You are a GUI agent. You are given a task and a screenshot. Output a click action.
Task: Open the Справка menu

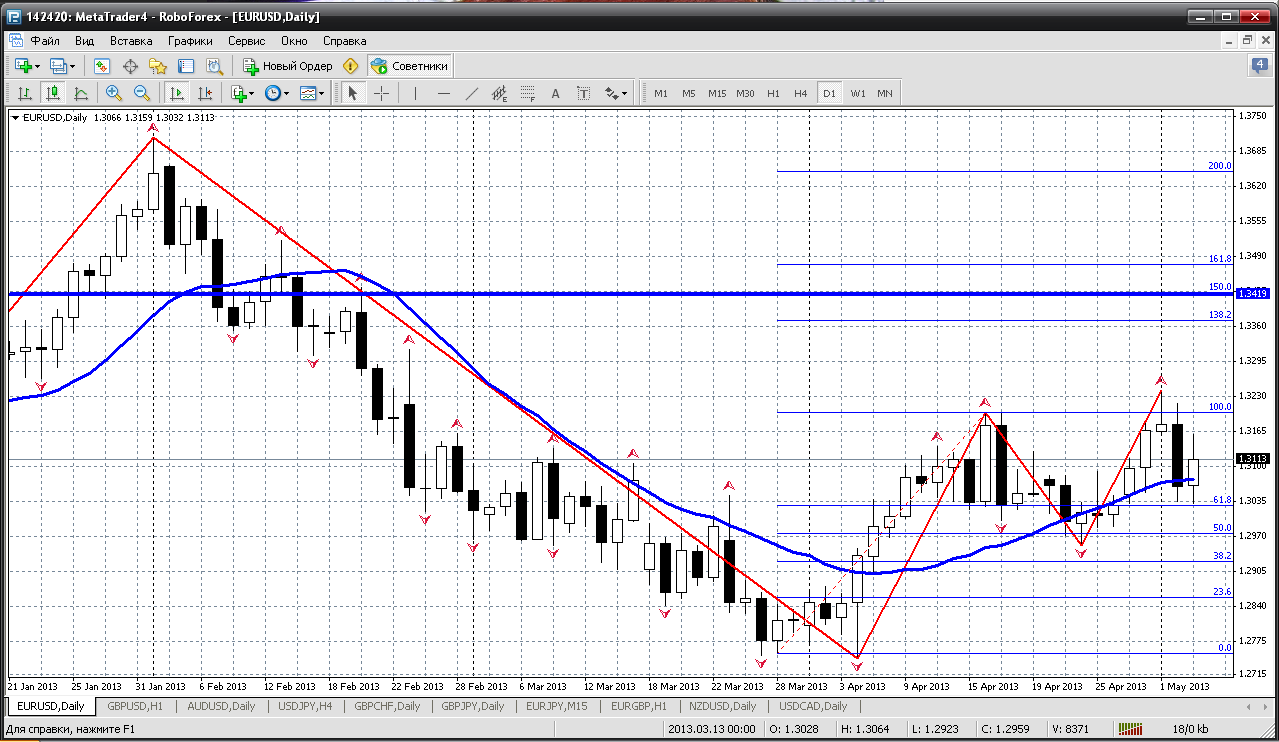tap(345, 41)
